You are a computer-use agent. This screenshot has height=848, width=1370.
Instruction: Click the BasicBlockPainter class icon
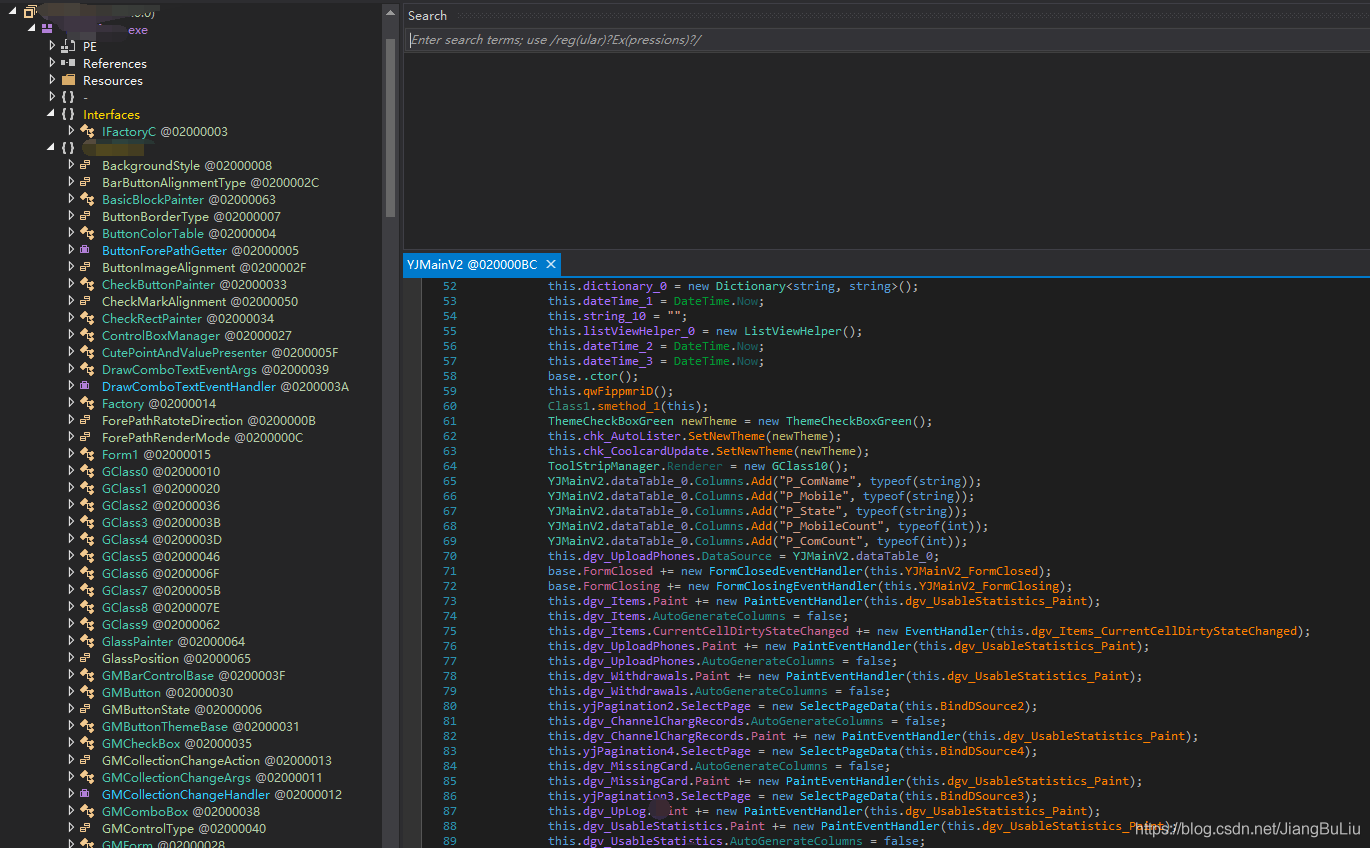(87, 199)
